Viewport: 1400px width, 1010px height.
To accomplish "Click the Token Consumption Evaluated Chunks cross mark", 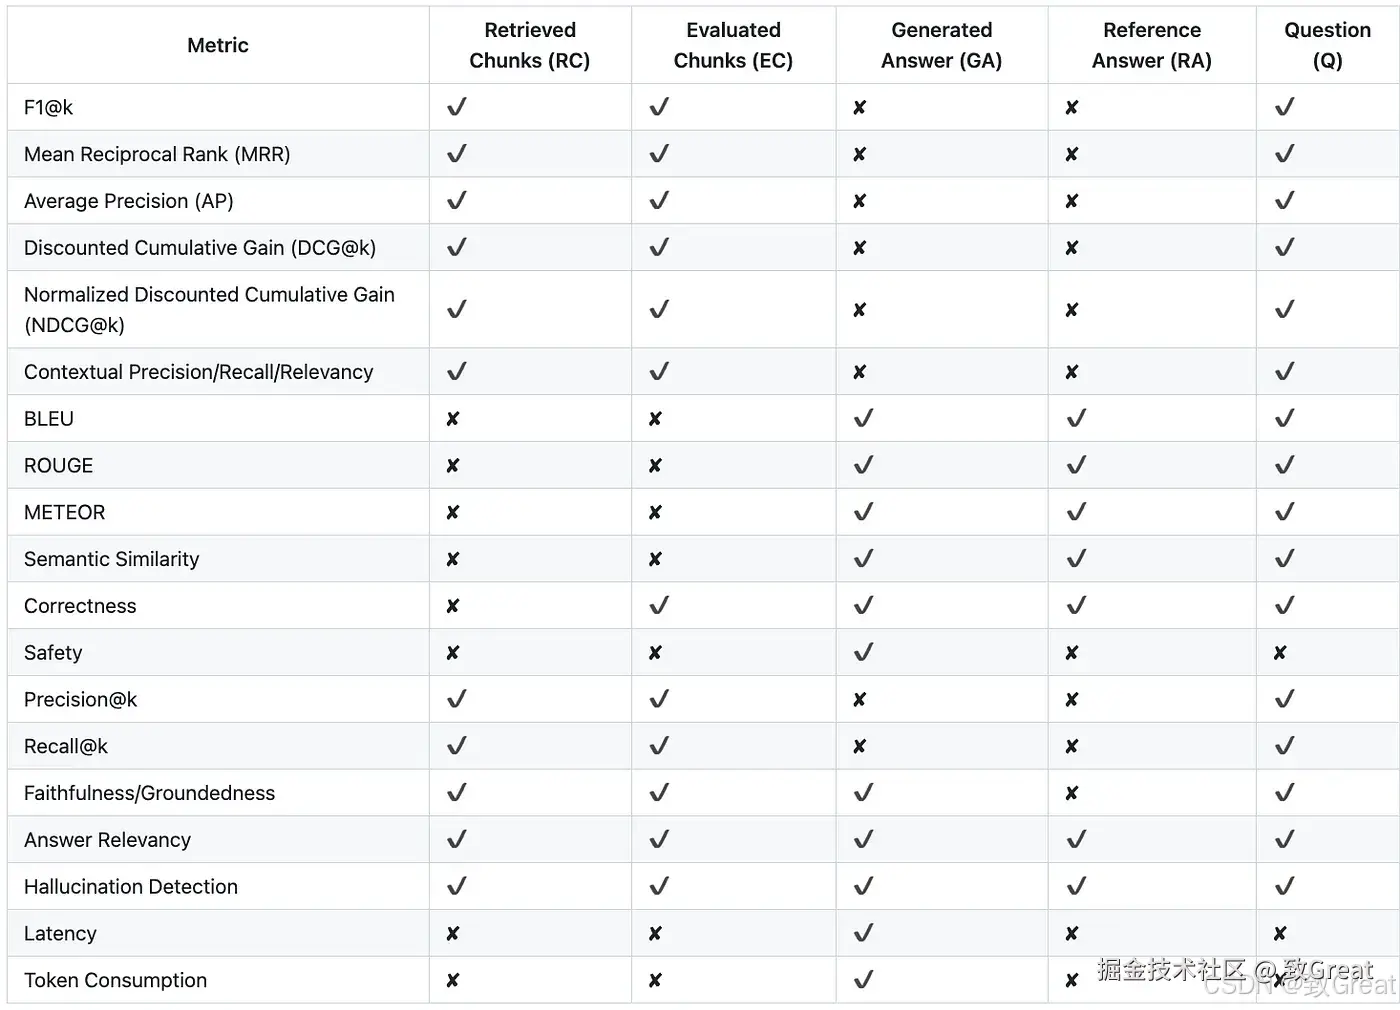I will [x=655, y=980].
